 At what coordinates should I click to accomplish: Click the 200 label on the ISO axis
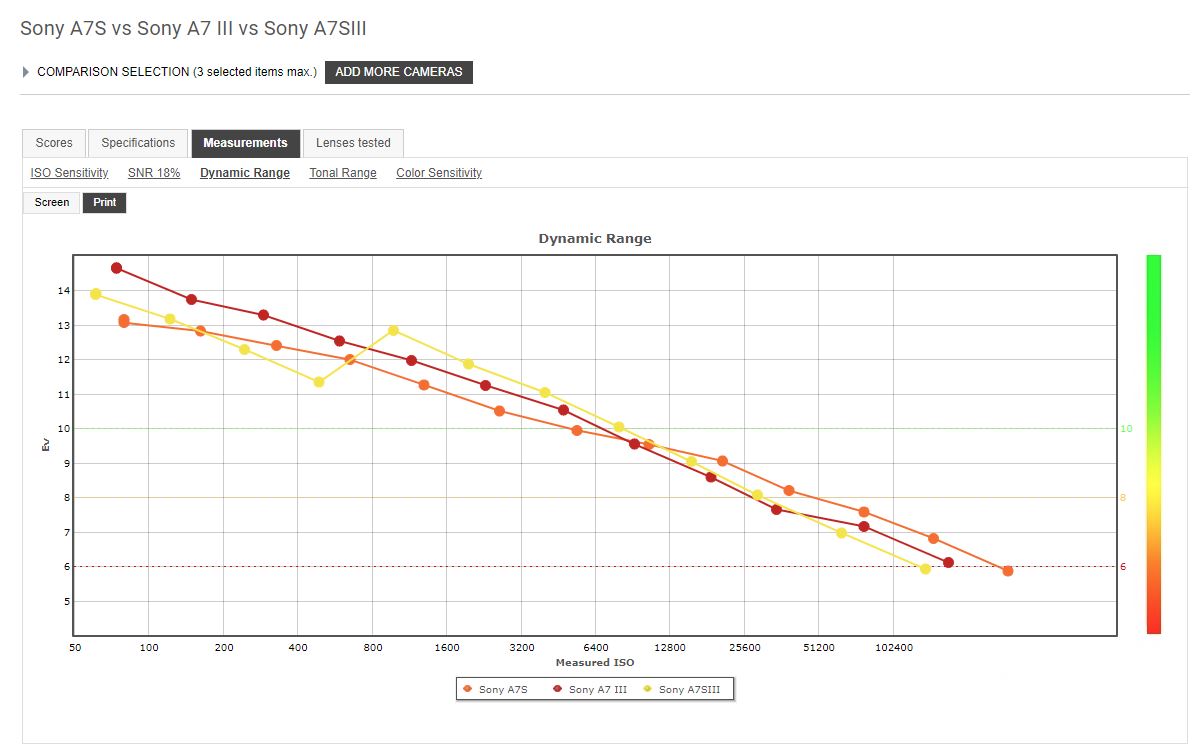point(224,648)
